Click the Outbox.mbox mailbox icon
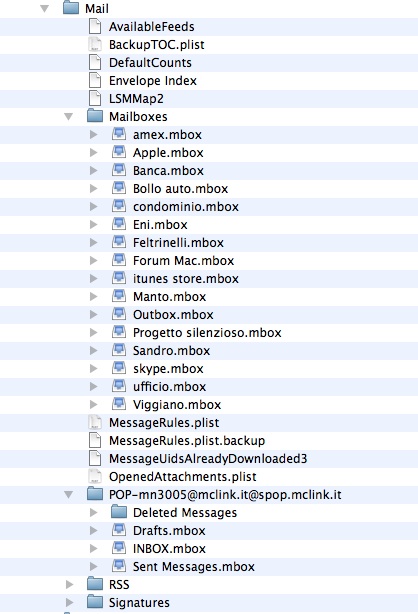 [119, 314]
